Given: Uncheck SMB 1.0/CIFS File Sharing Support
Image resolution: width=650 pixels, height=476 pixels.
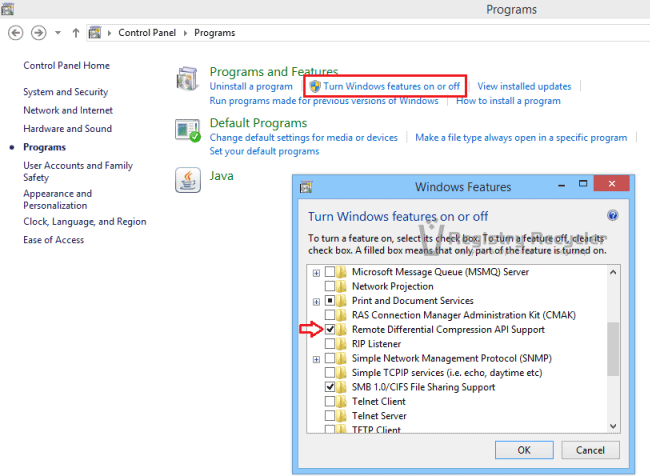Looking at the screenshot, I should tap(330, 387).
